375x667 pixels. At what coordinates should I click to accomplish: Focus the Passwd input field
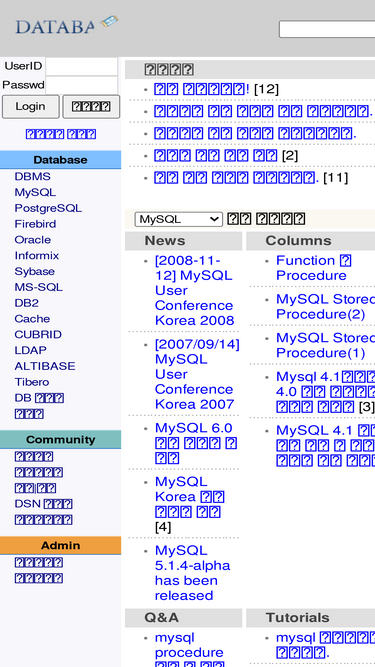click(82, 85)
